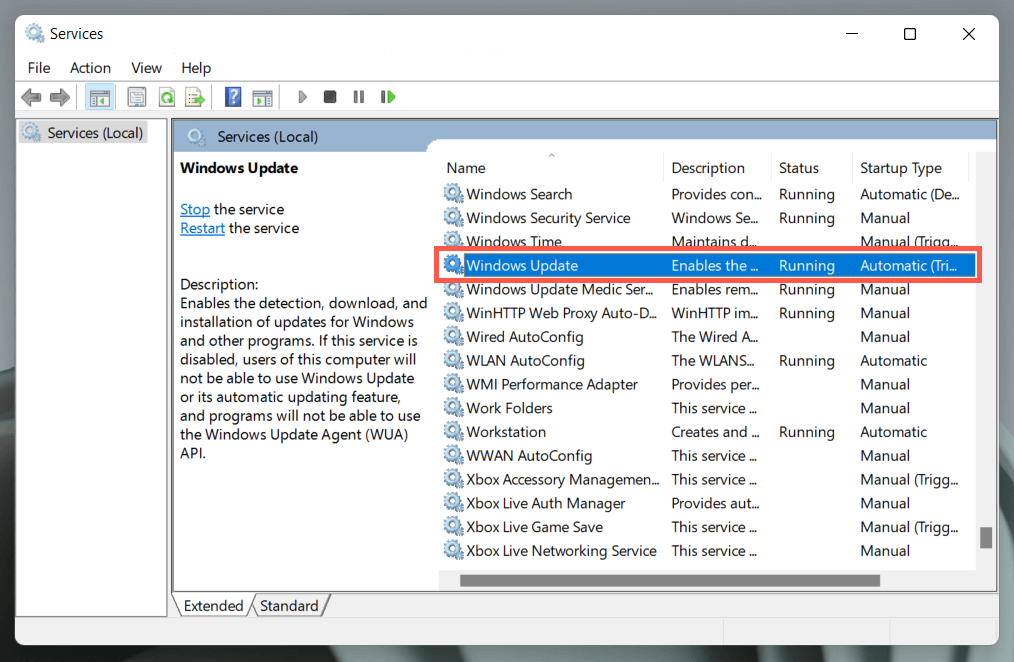Screen dimensions: 1014x662
Task: Maximize the Services window
Action: [910, 34]
